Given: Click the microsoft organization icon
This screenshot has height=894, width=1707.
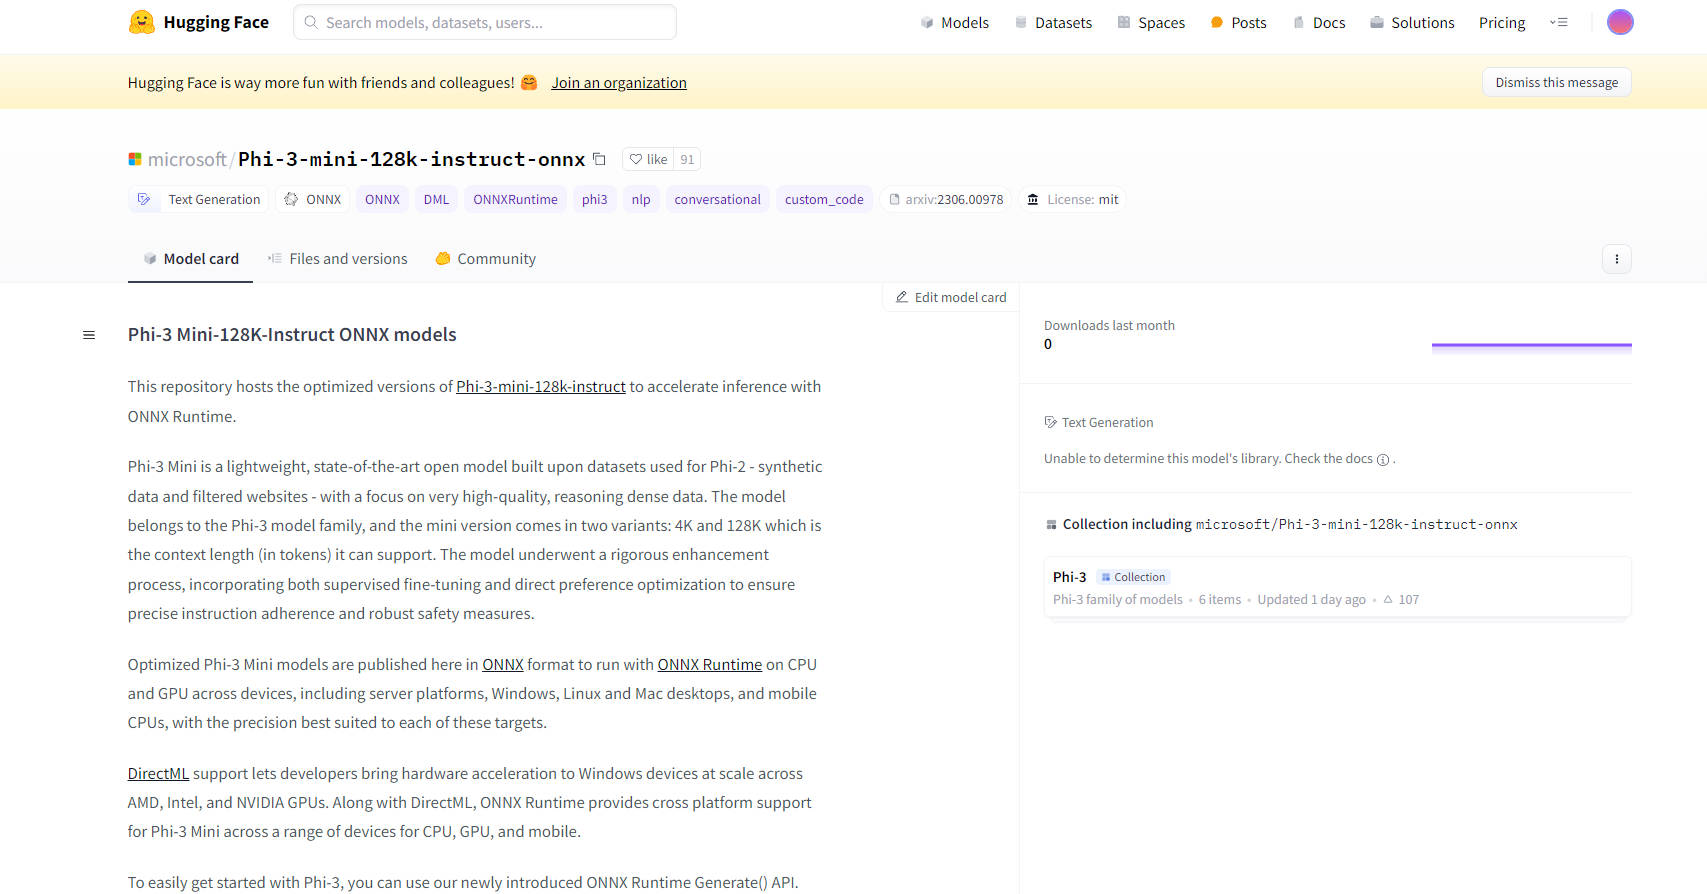Looking at the screenshot, I should tap(135, 159).
